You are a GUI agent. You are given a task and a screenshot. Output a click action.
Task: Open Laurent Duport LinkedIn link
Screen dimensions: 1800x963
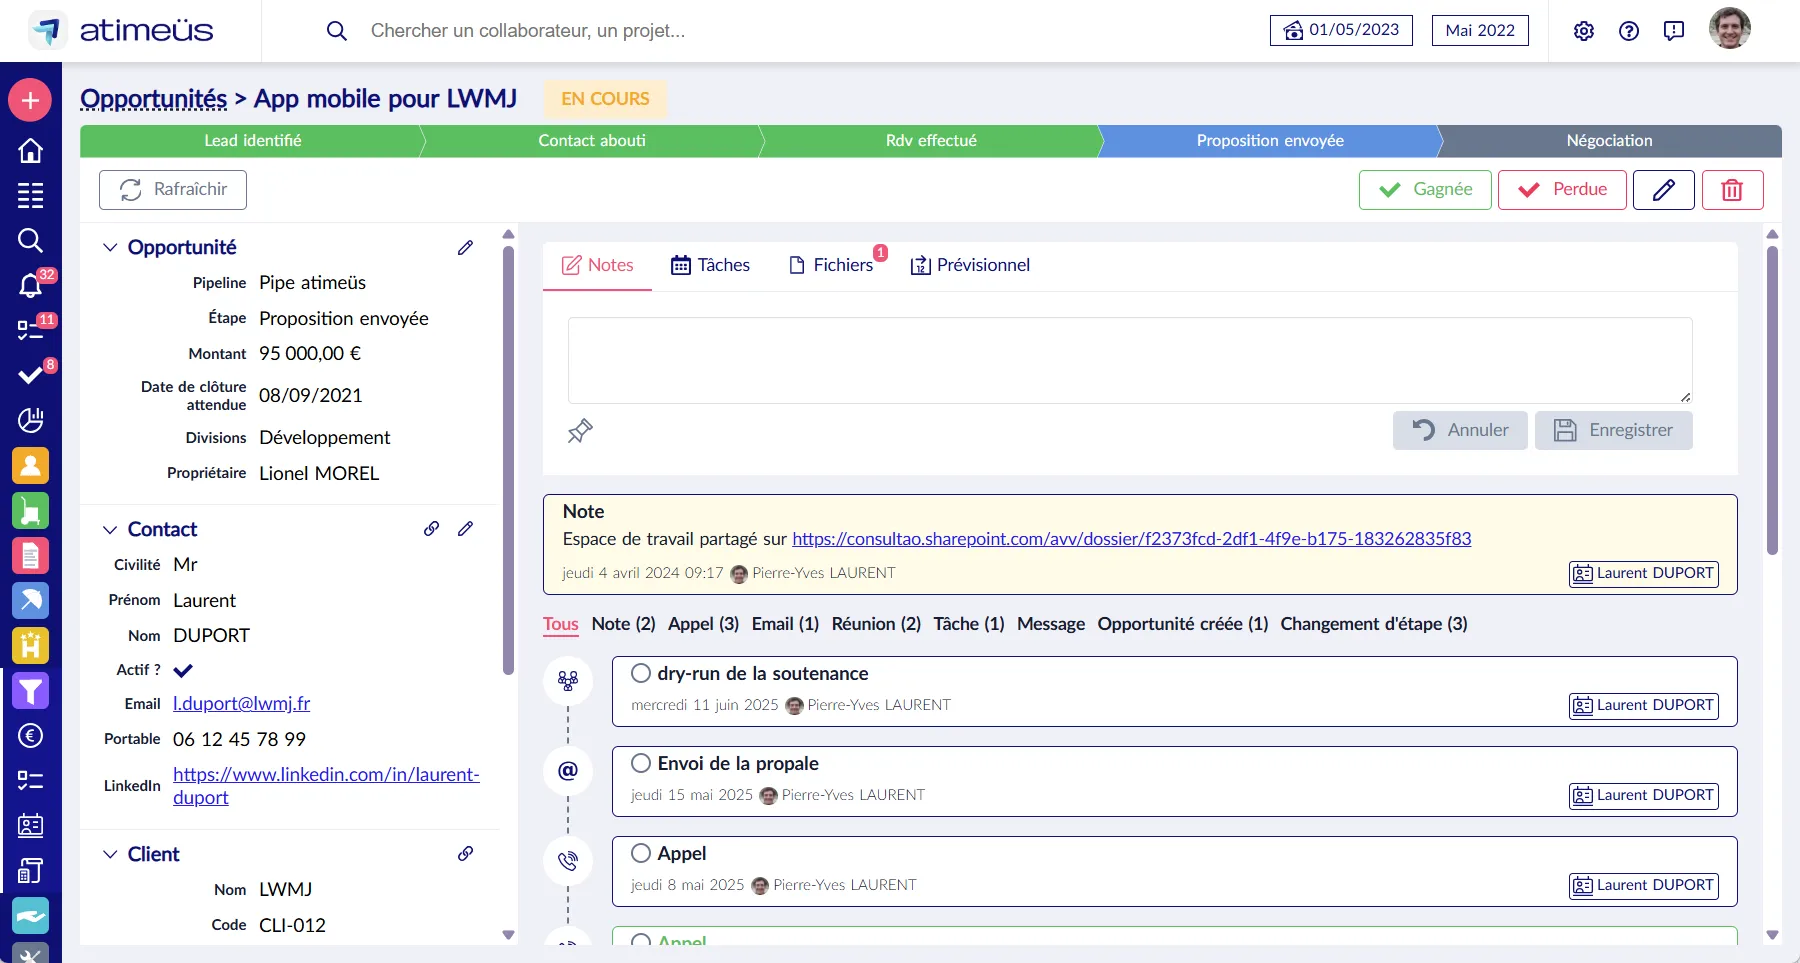coord(326,786)
